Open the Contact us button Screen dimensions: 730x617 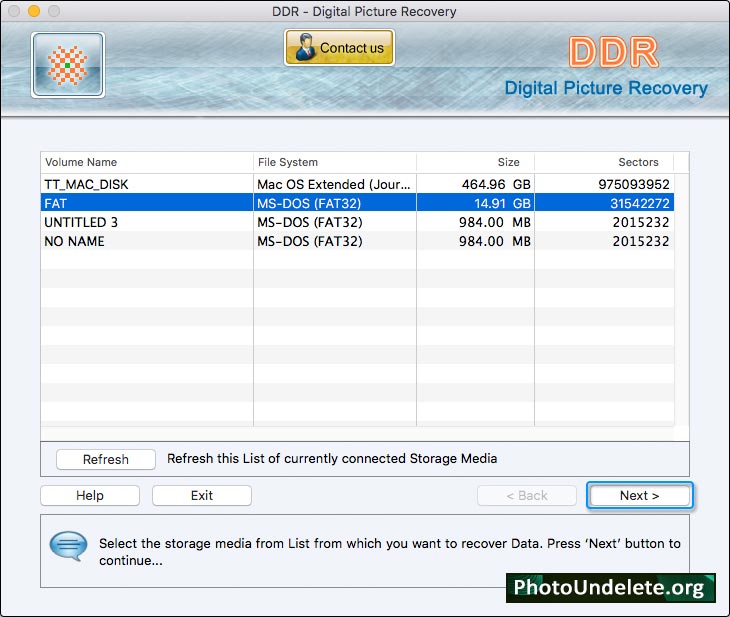pos(339,47)
